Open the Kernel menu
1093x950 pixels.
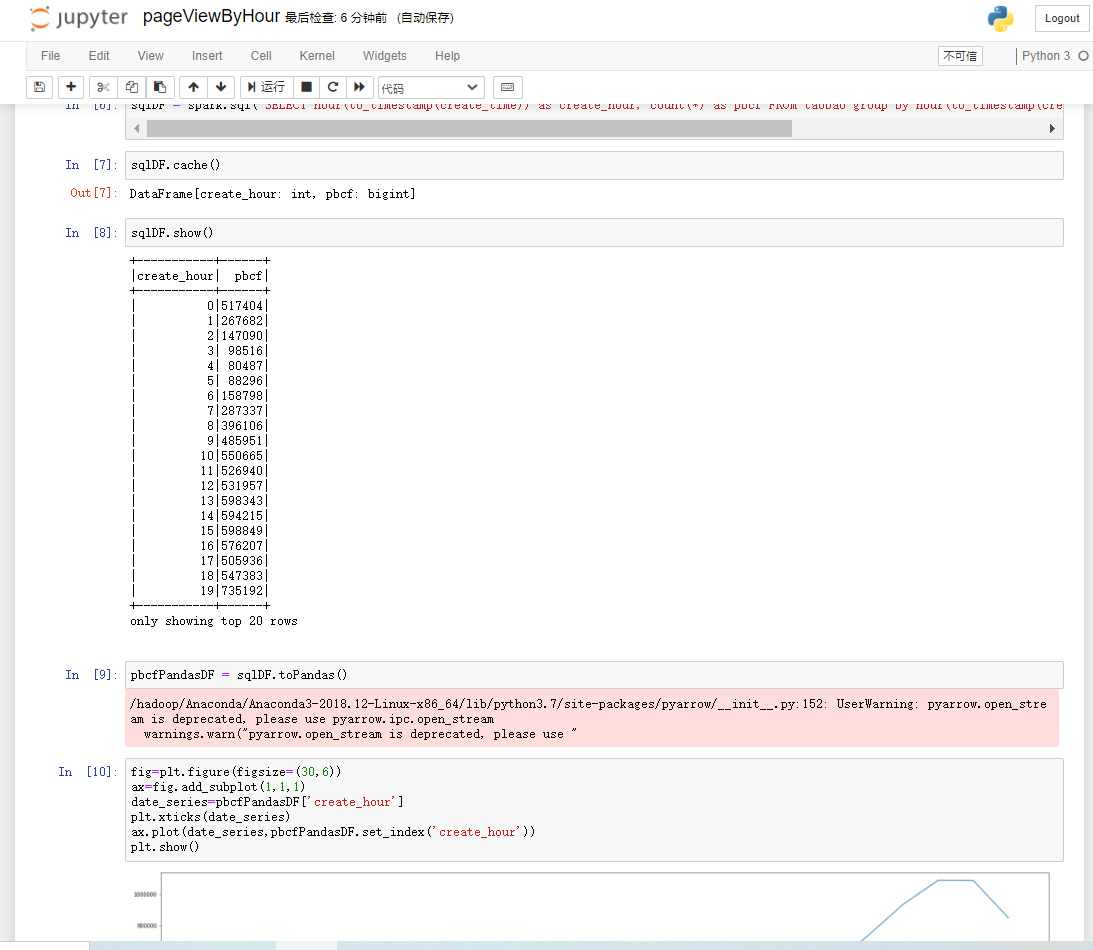[317, 56]
